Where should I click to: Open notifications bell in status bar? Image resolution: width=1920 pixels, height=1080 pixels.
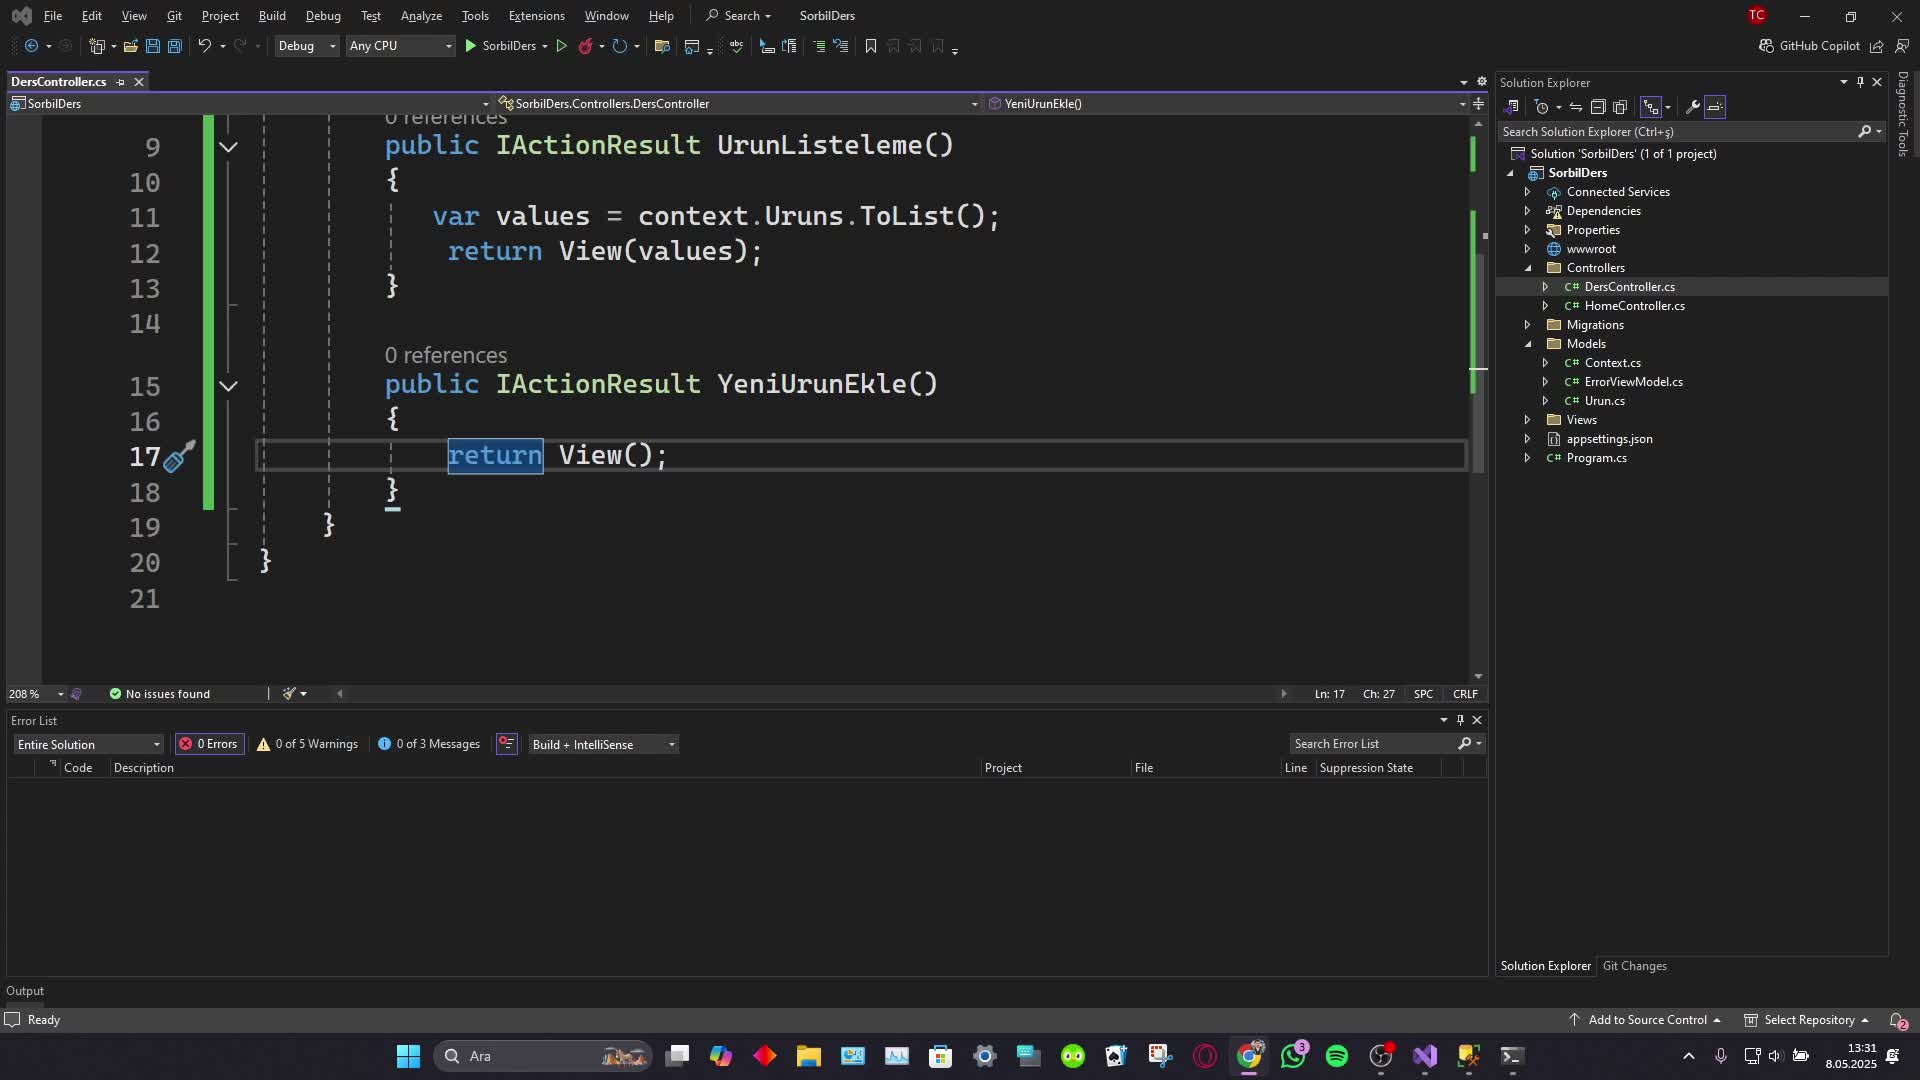click(1897, 1020)
